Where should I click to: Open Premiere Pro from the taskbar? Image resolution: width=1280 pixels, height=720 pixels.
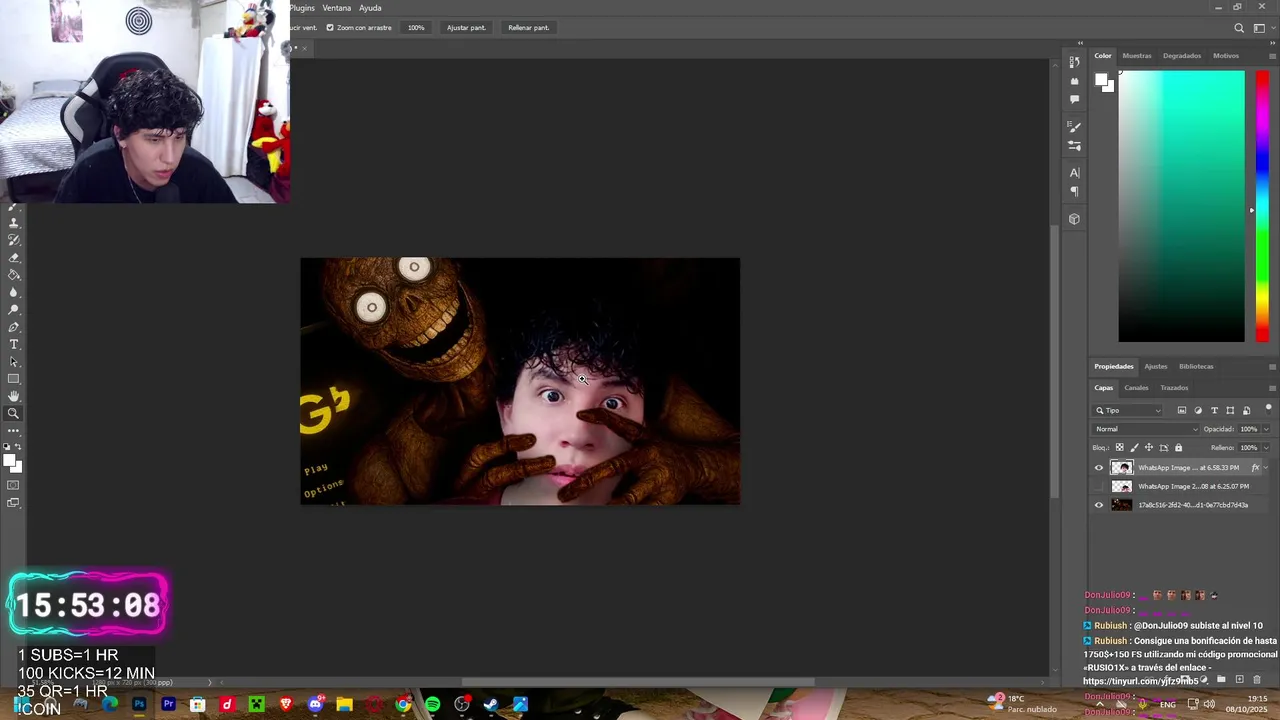[x=168, y=704]
